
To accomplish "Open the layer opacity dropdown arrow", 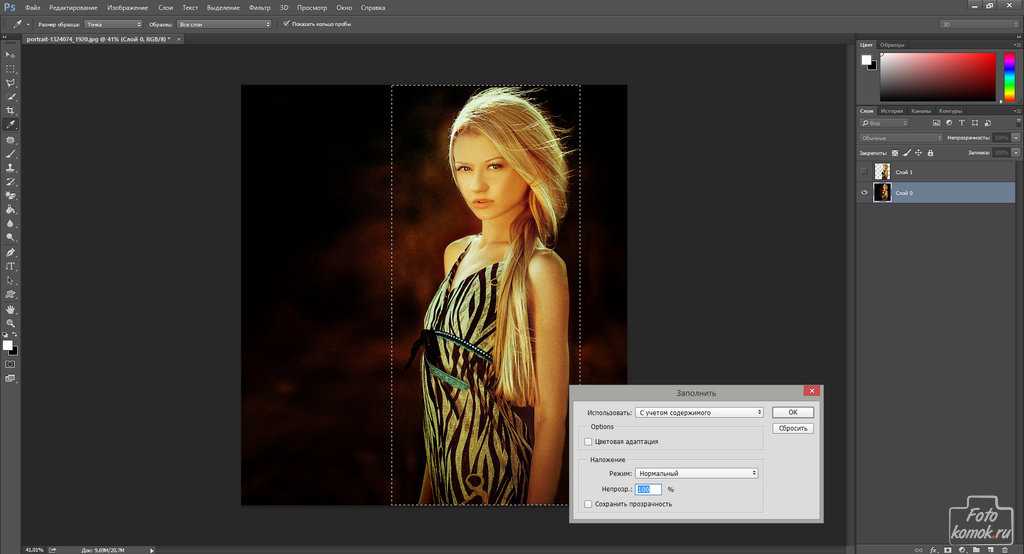I will [x=1016, y=138].
